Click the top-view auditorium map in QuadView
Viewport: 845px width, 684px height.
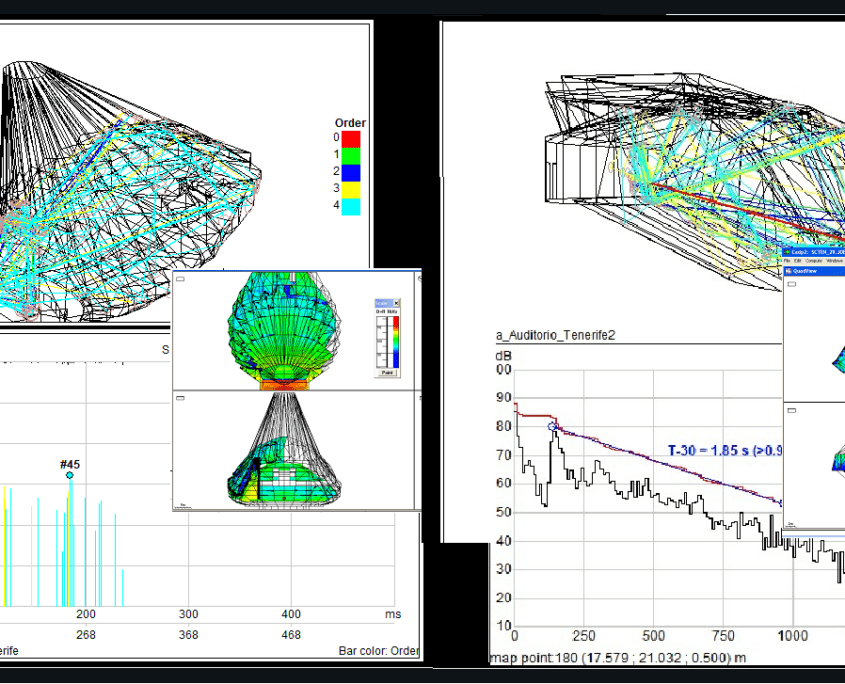tap(283, 331)
